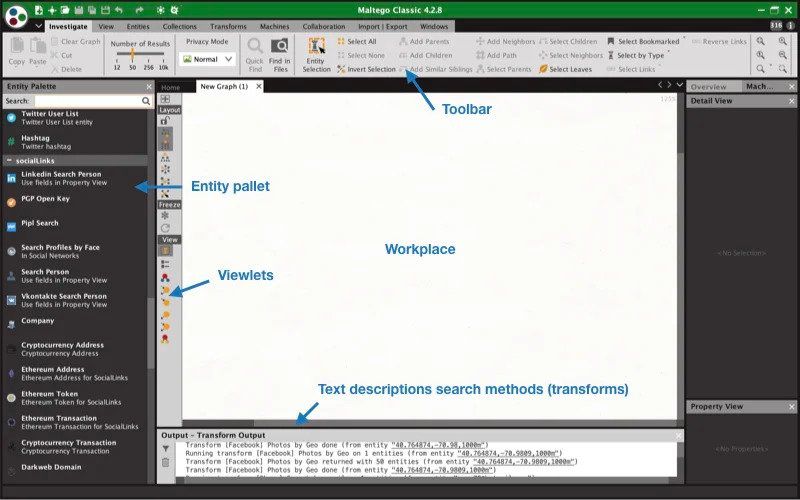Click the tab scroll left arrow
Image resolution: width=800 pixels, height=500 pixels.
(660, 85)
